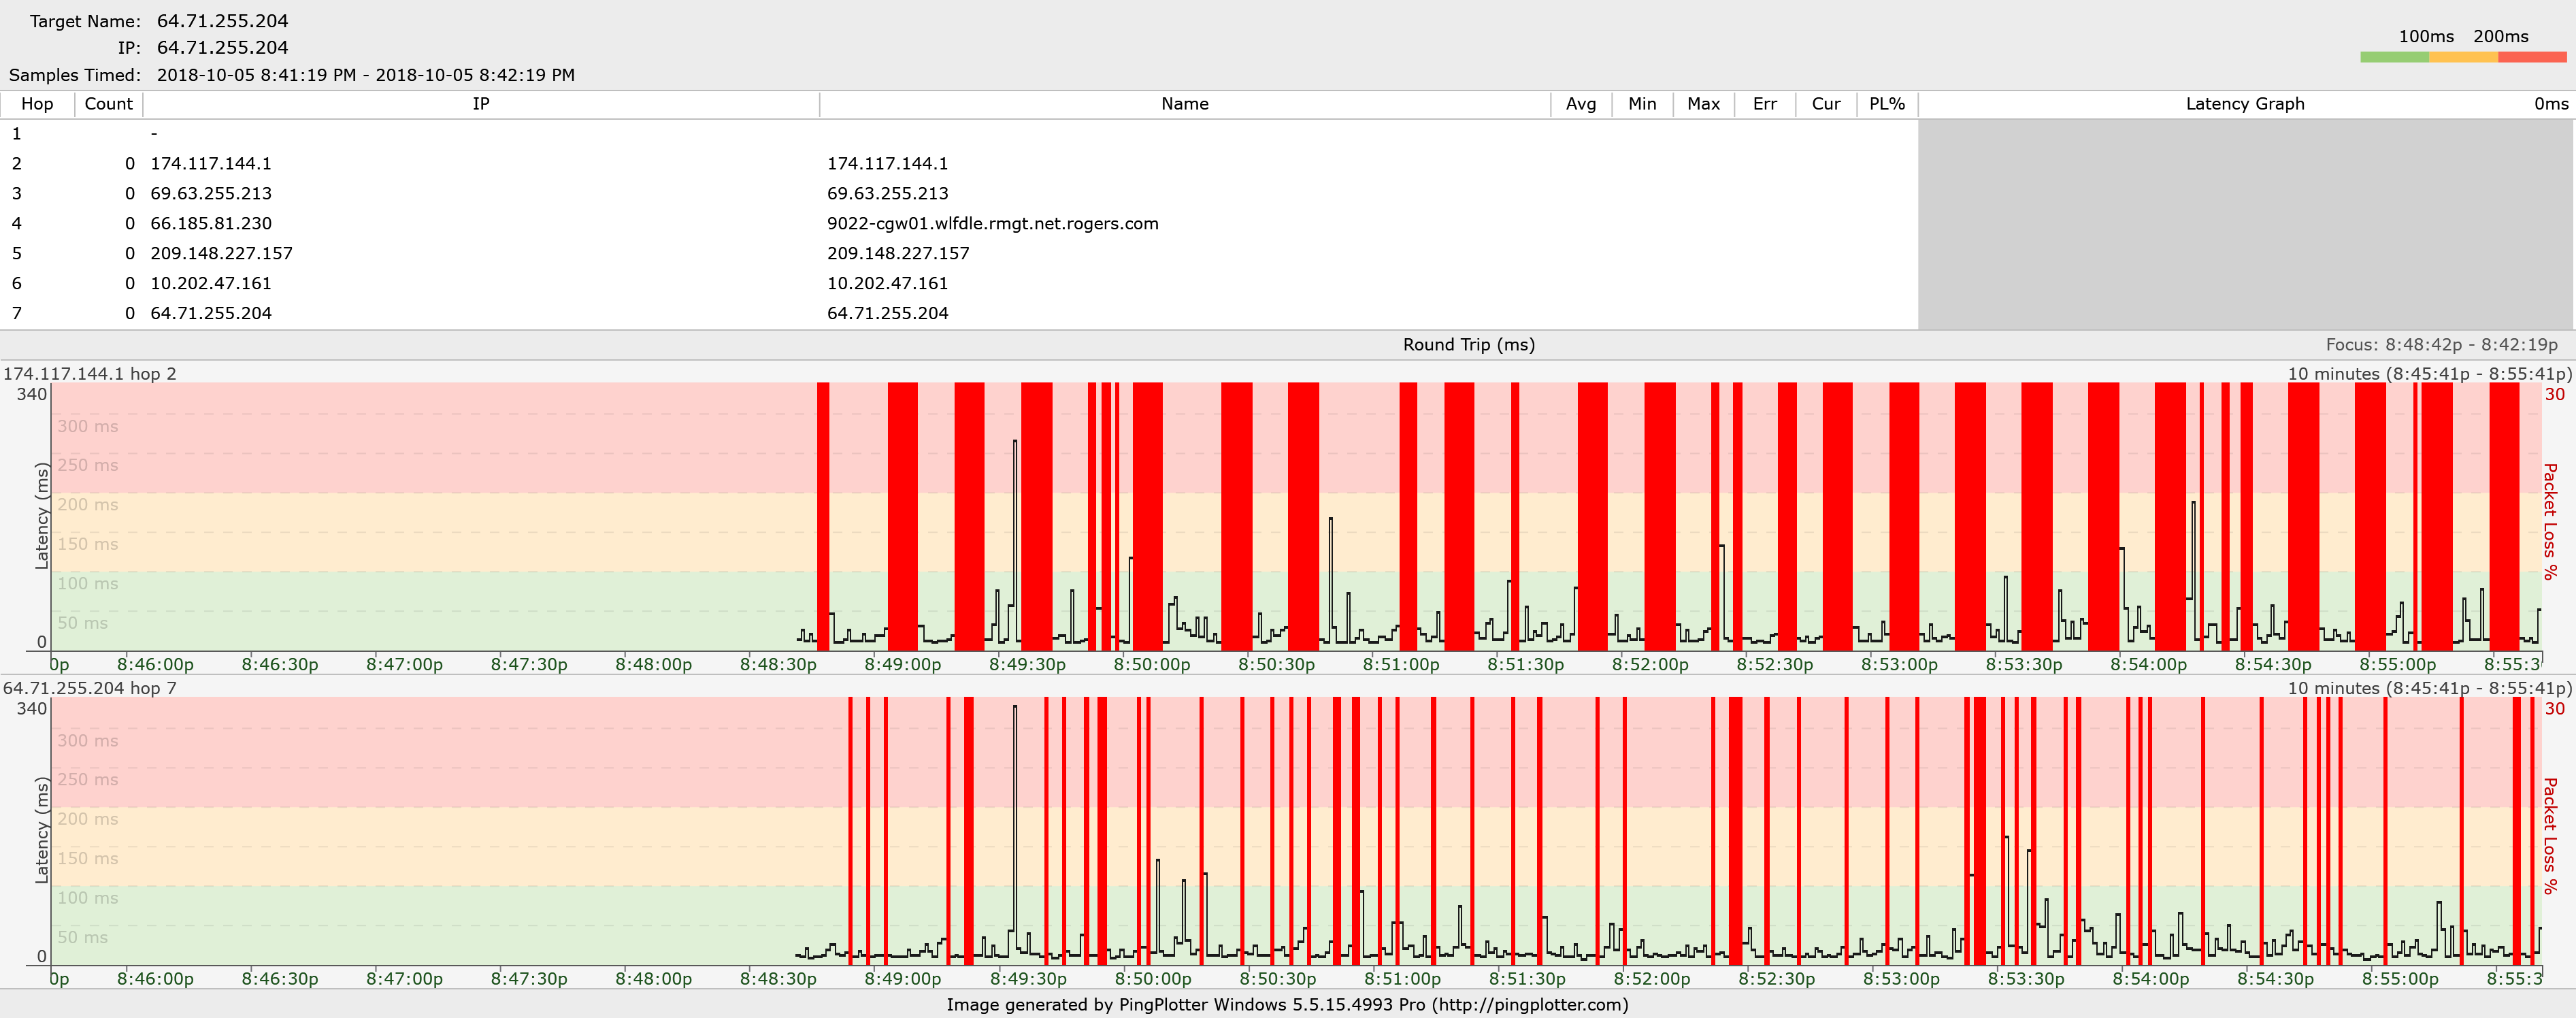Click 8:49:00p tick on hop 2 graph
The image size is (2576, 1018).
coord(903,664)
